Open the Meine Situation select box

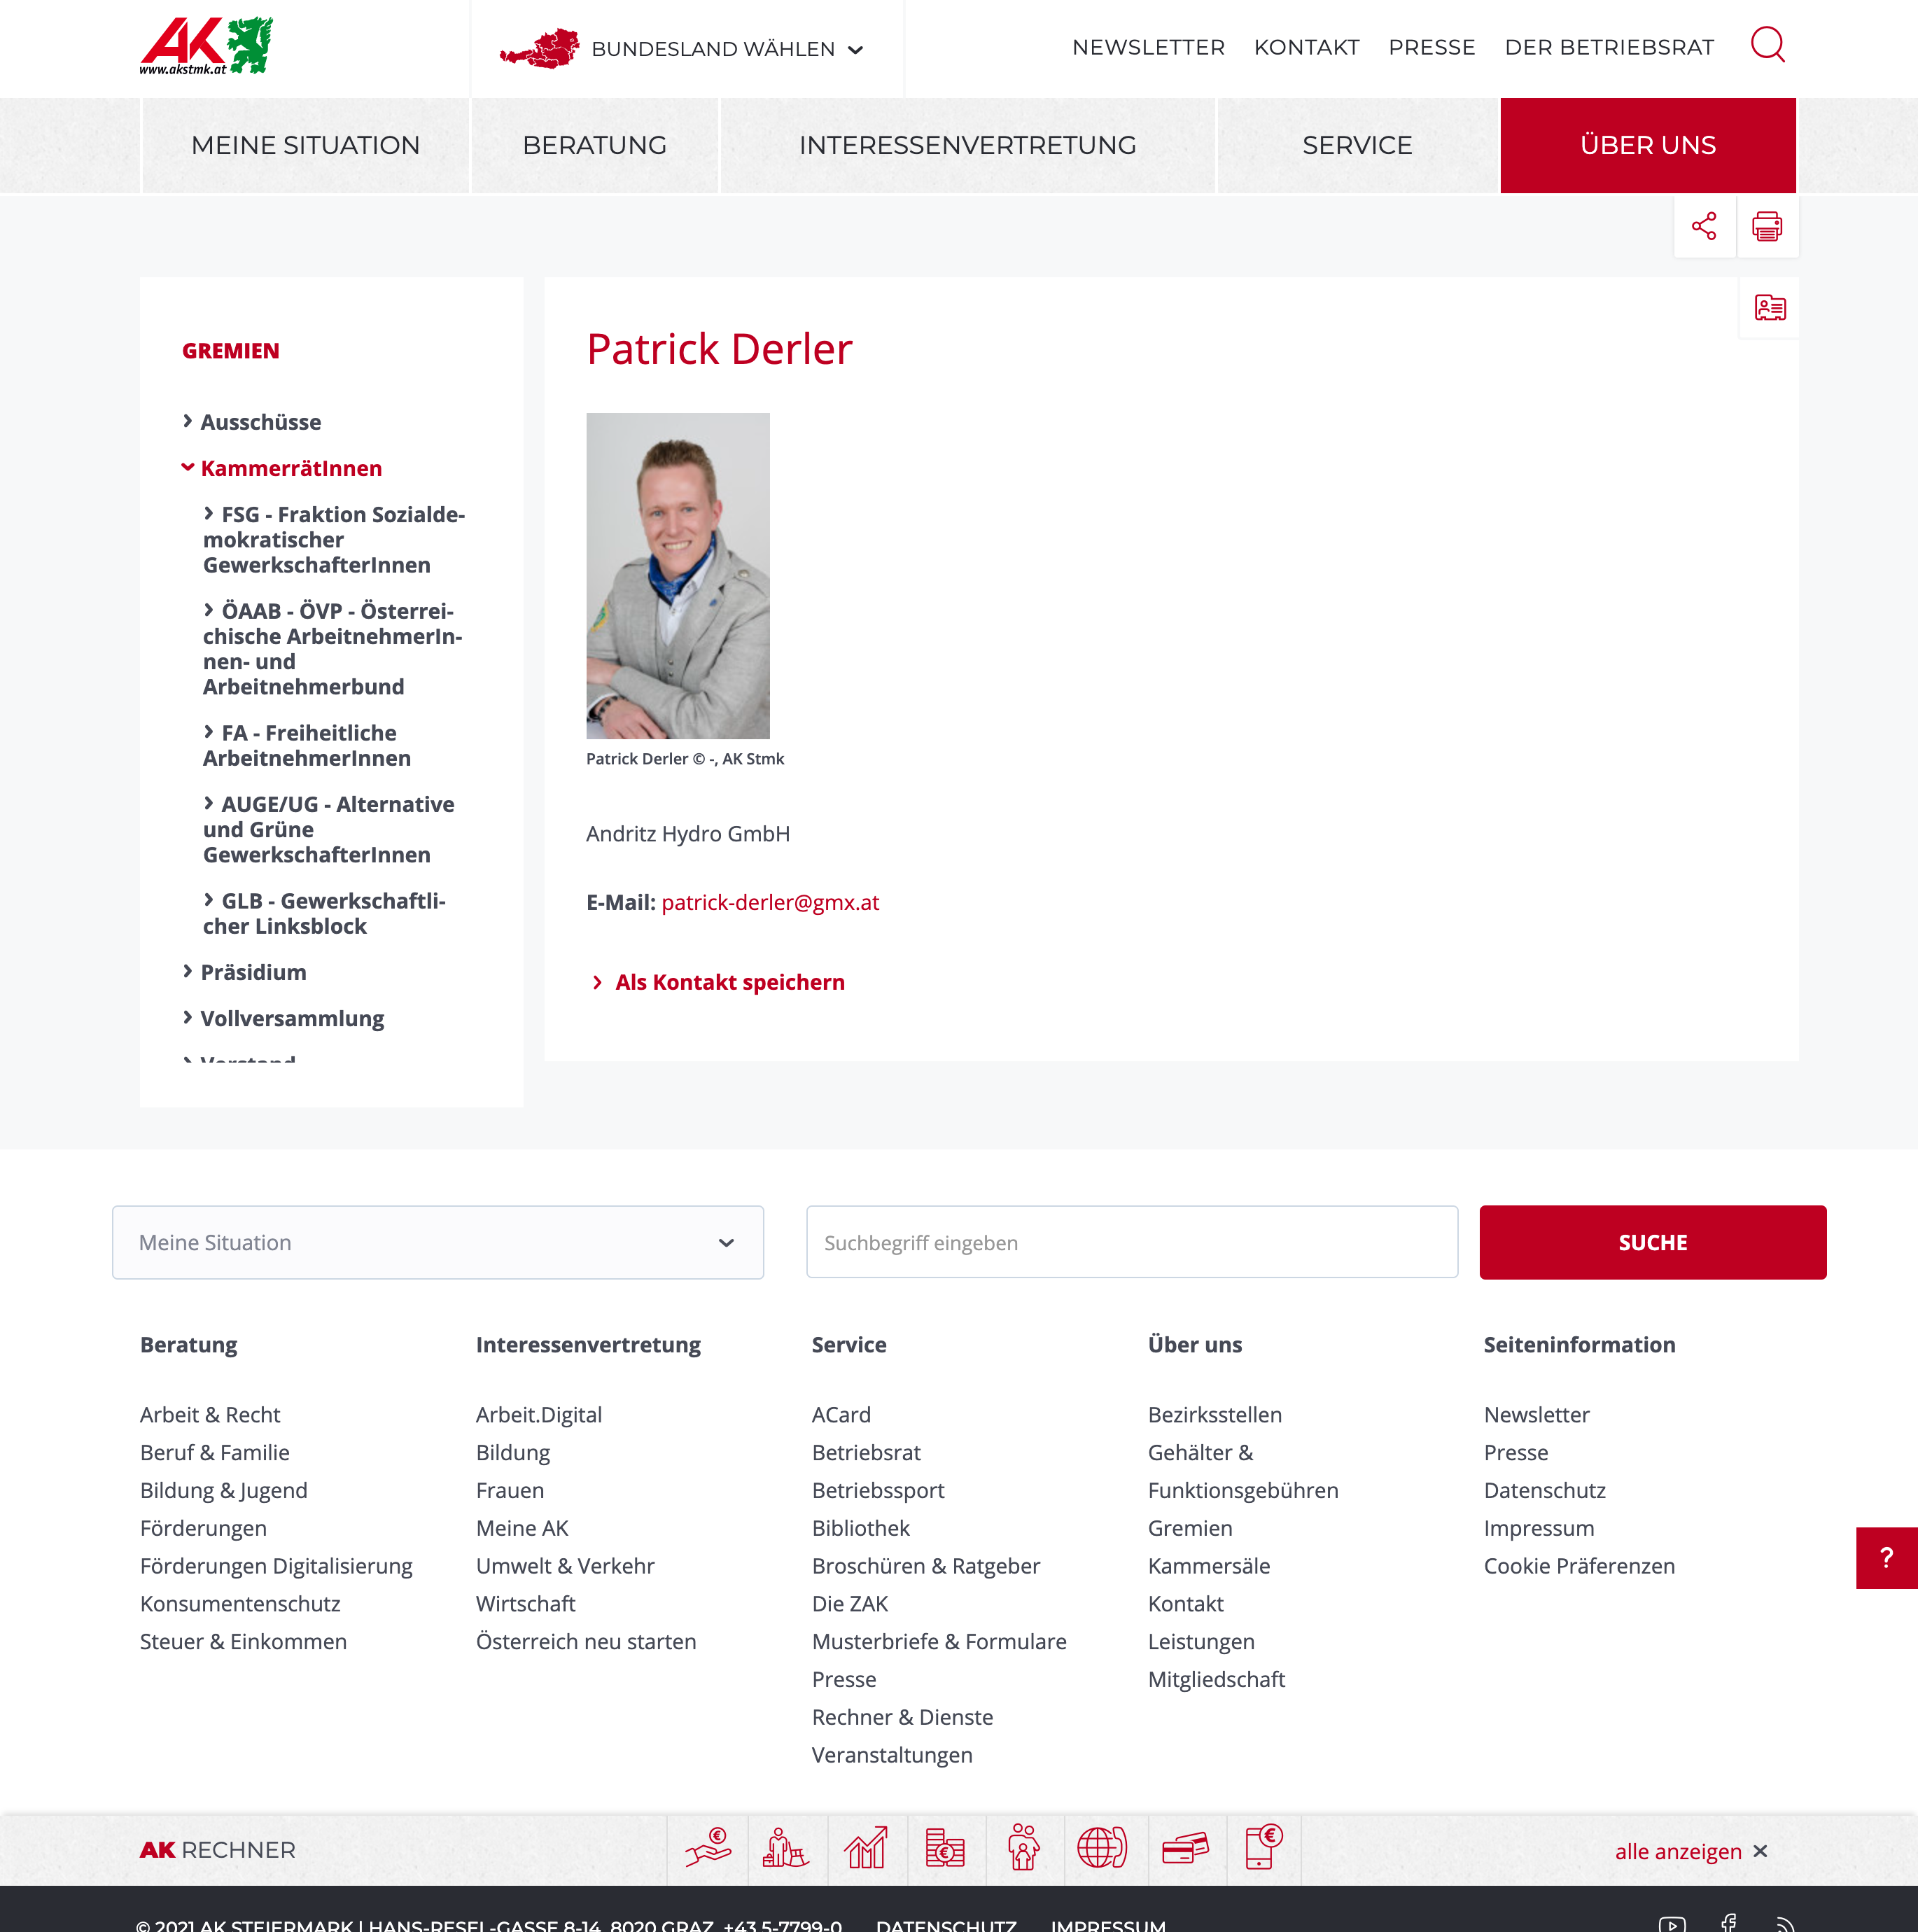[x=438, y=1242]
